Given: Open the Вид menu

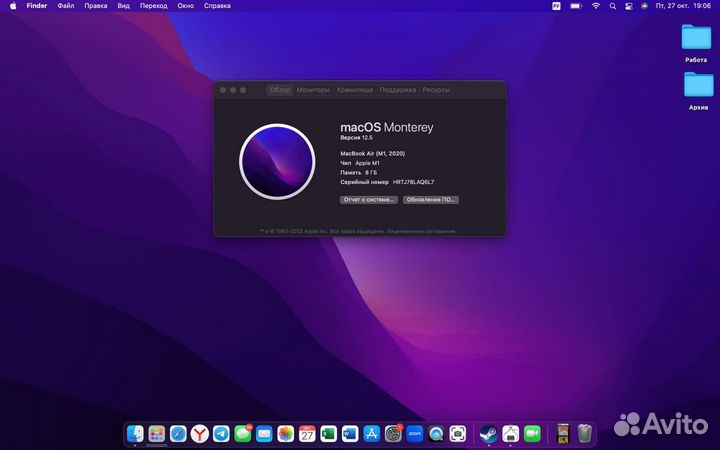Looking at the screenshot, I should pyautogui.click(x=124, y=6).
